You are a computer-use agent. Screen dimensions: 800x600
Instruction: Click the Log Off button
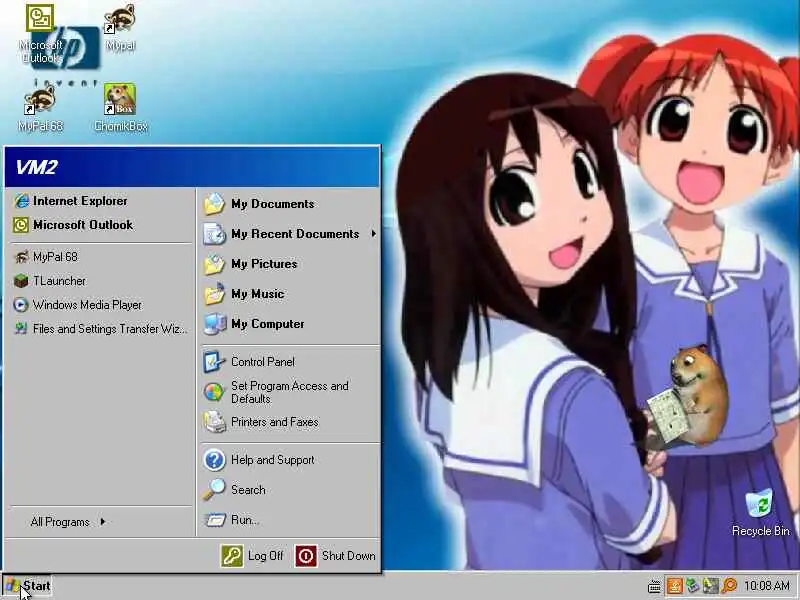(x=252, y=556)
